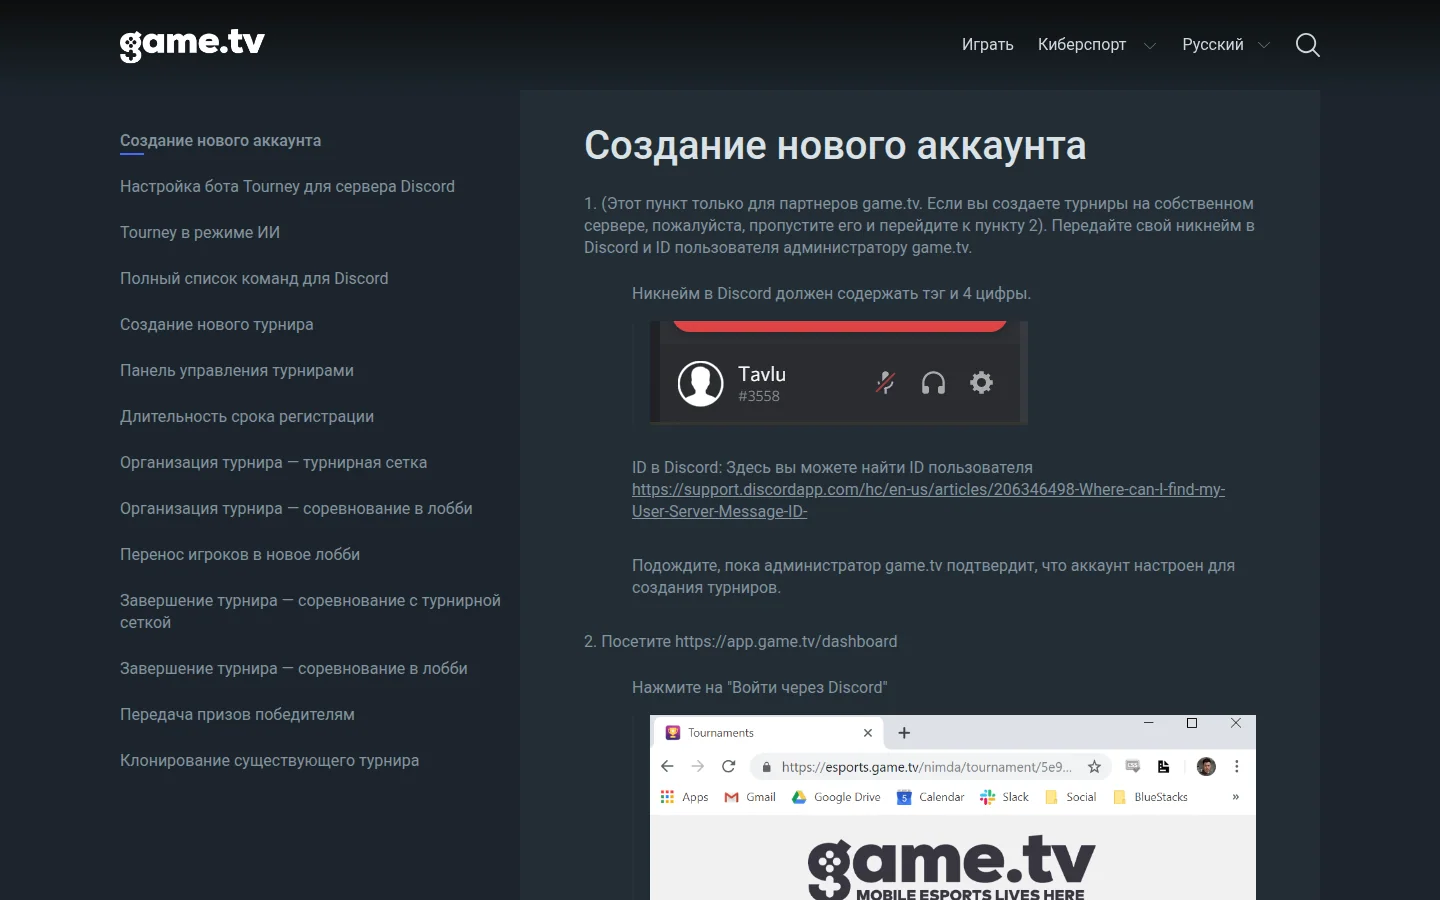Click BlueStacks folder bookmark in browser image
The image size is (1440, 900).
point(1150,797)
